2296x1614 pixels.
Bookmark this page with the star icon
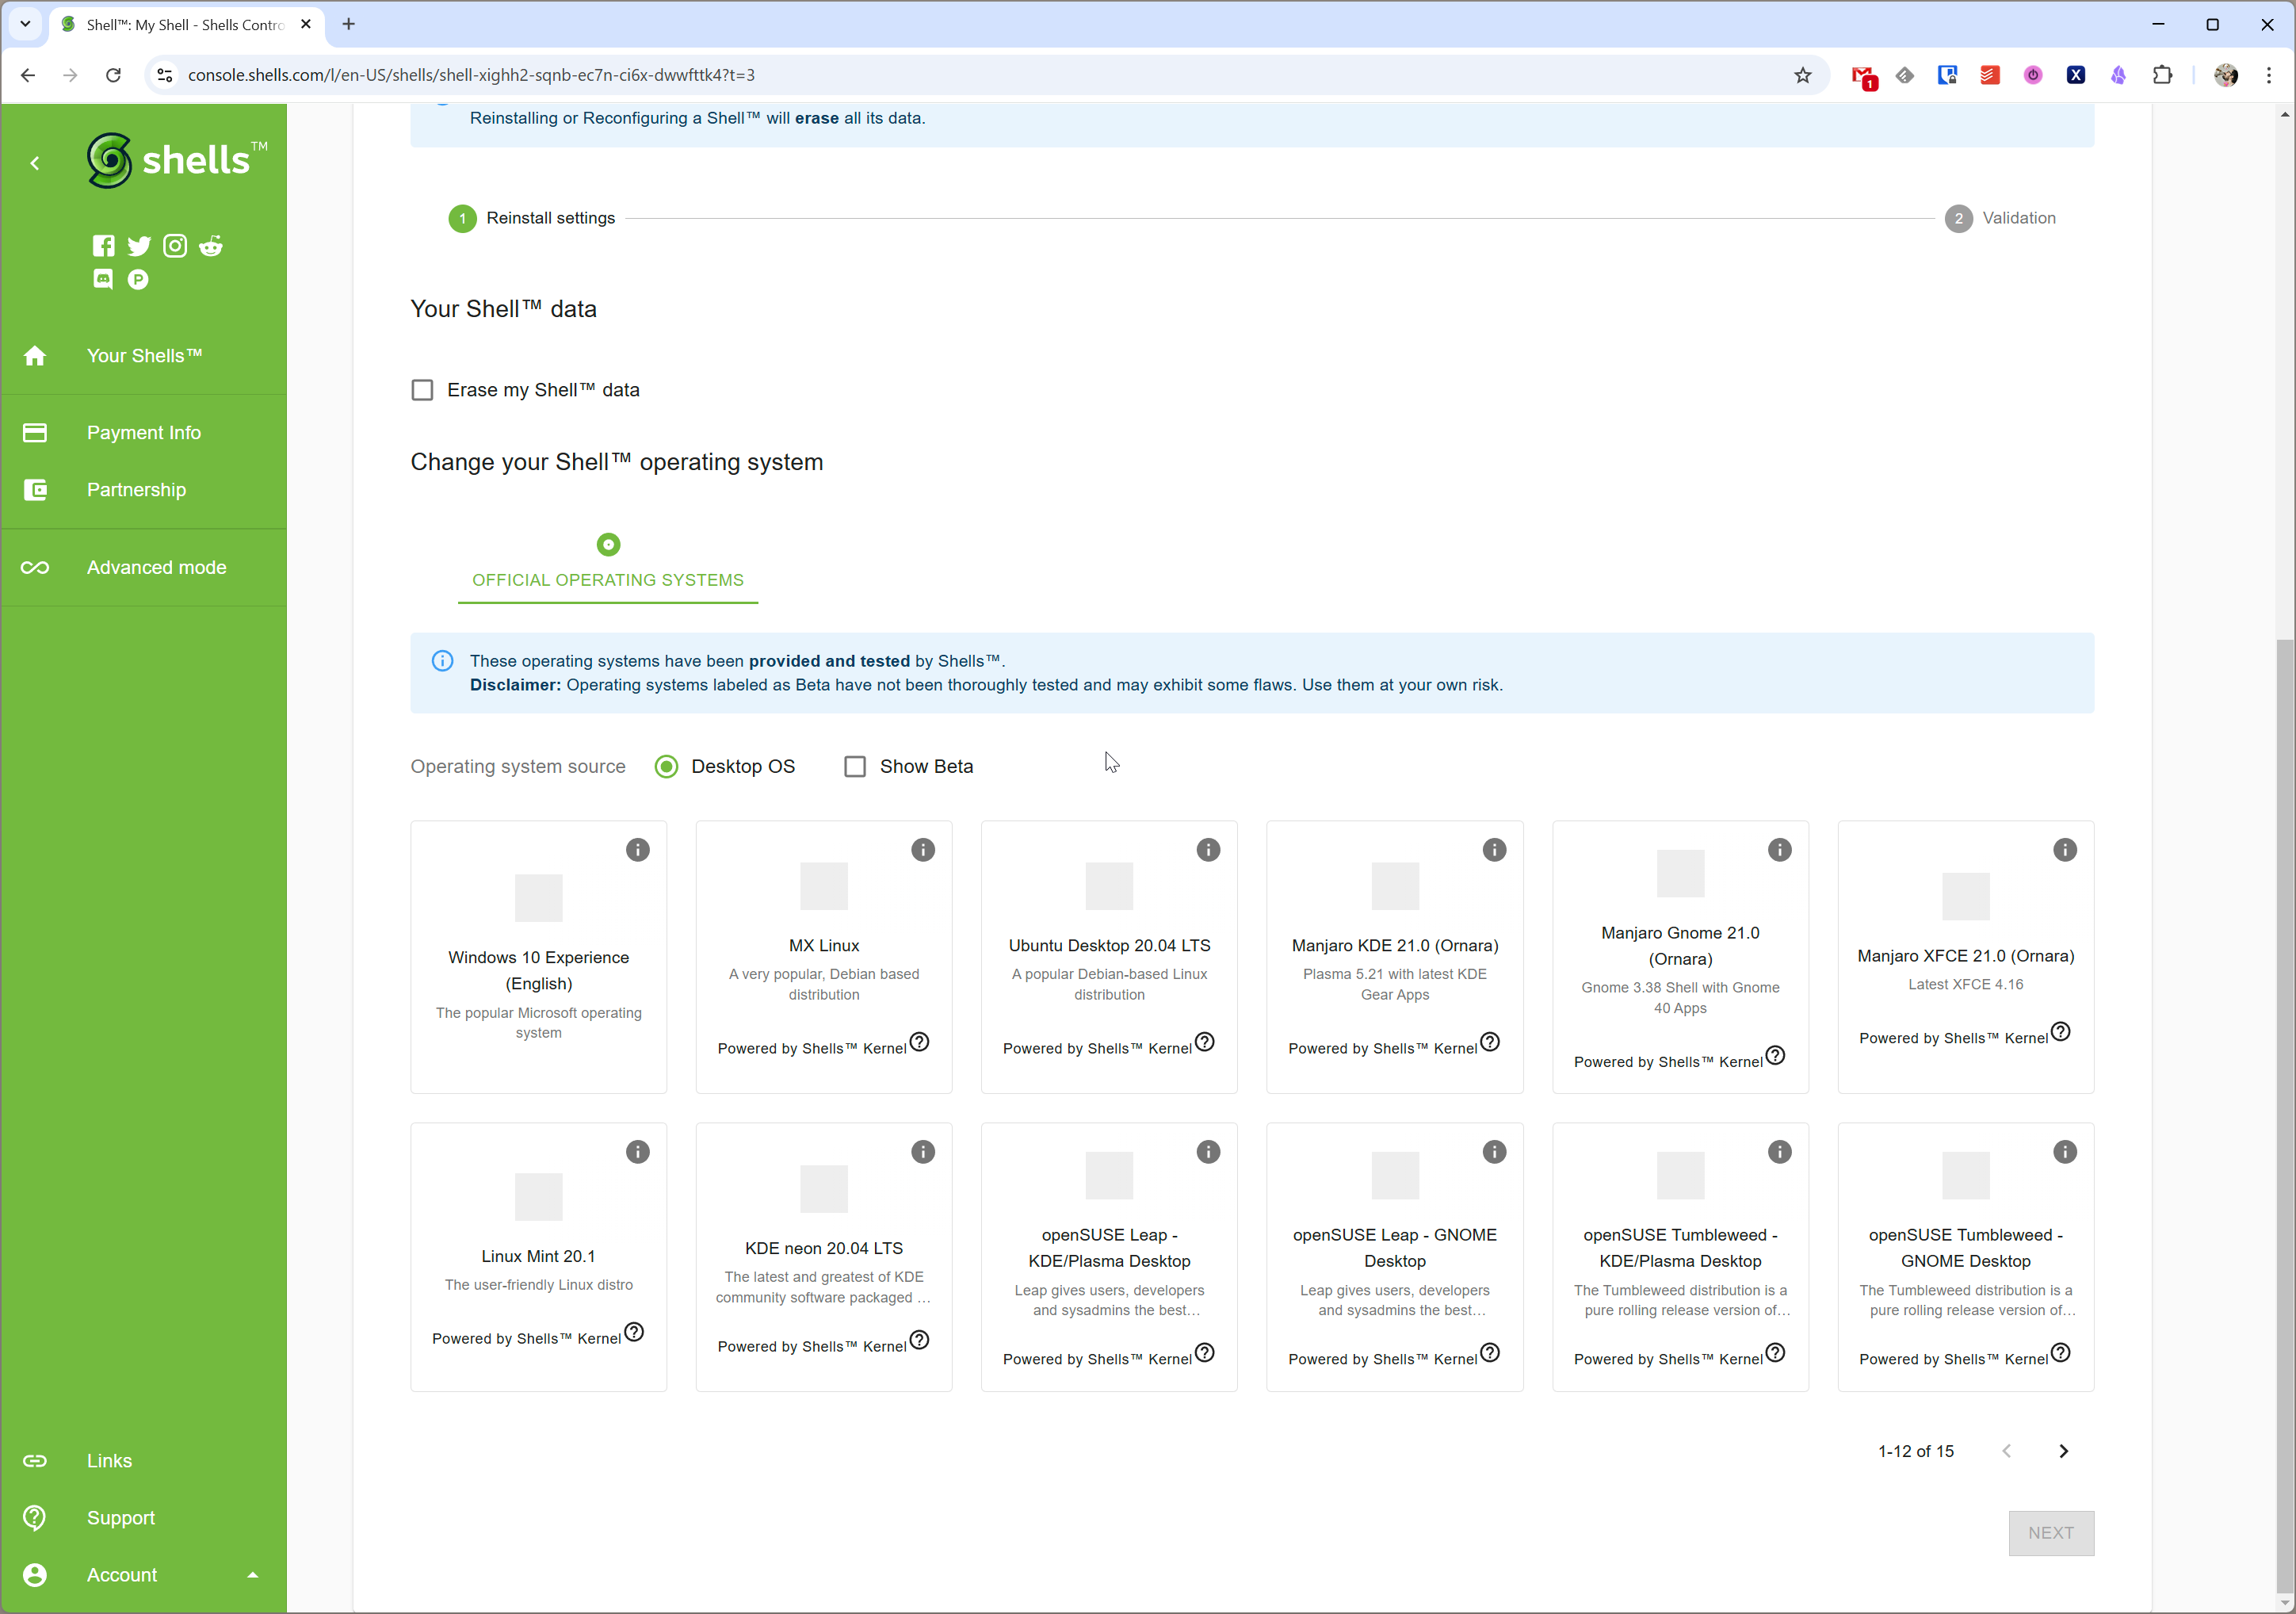[x=1802, y=75]
